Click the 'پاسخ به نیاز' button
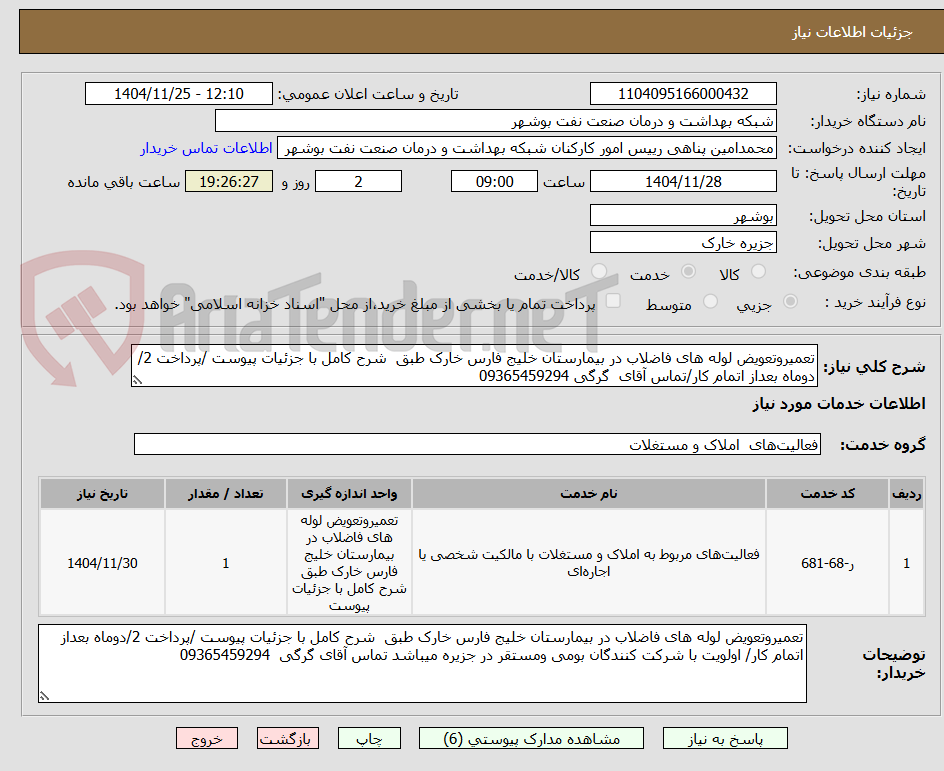 point(725,738)
